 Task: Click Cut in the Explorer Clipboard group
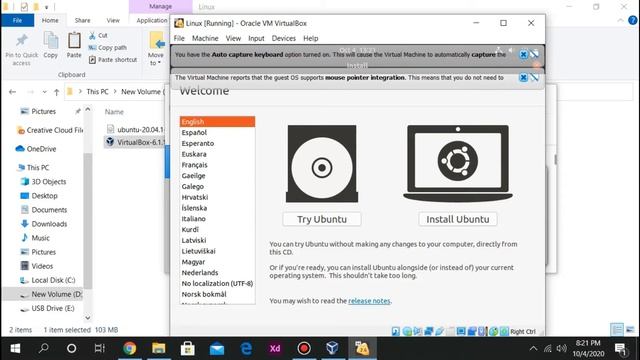[98, 36]
